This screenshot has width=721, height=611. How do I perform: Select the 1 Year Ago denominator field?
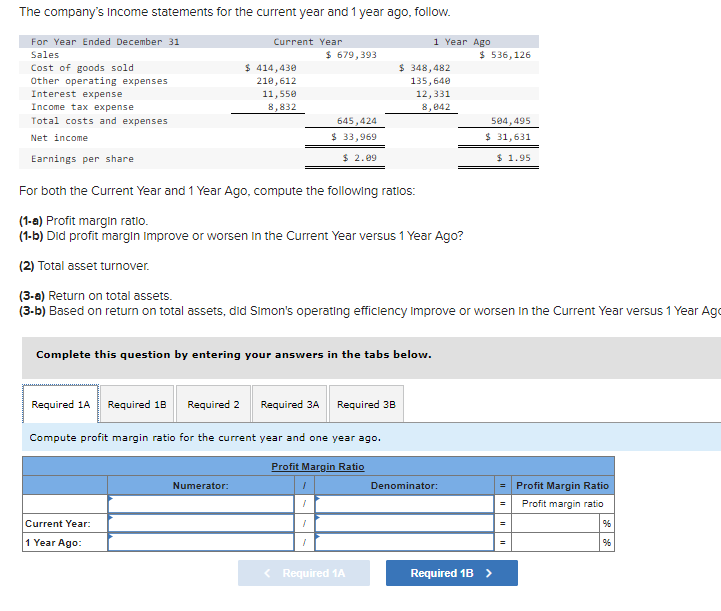[404, 542]
